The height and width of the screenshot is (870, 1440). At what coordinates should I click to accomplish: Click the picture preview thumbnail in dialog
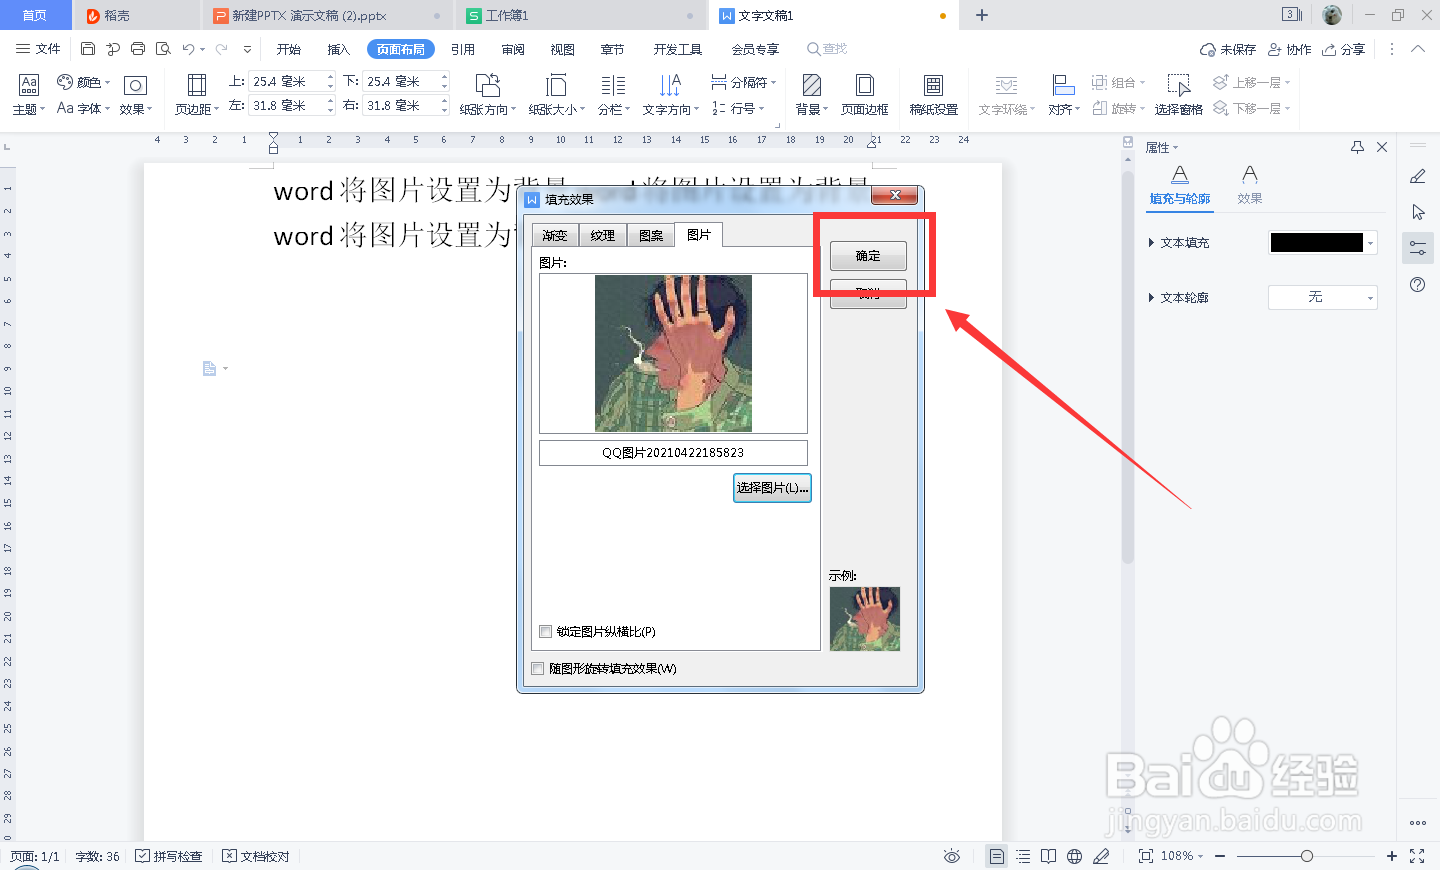[x=673, y=353]
